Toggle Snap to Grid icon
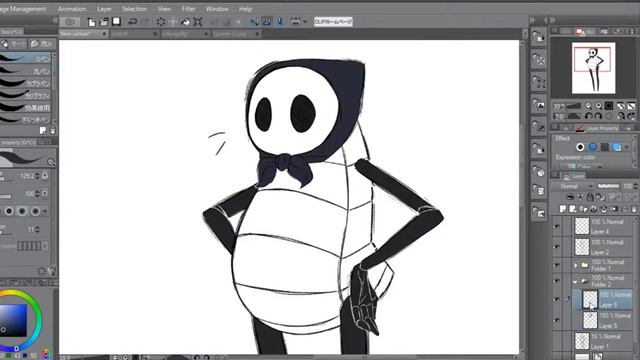640x360 pixels. pos(280,22)
